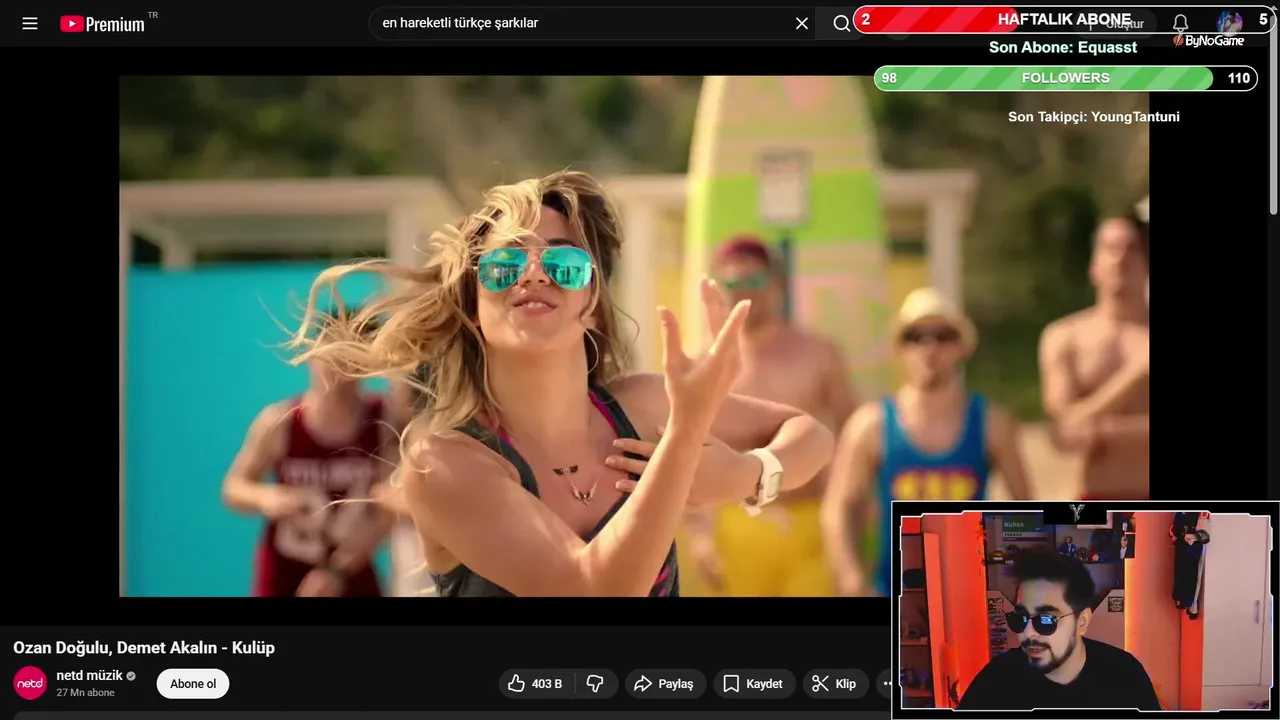Go to YouTube Premium home logo

(x=103, y=23)
